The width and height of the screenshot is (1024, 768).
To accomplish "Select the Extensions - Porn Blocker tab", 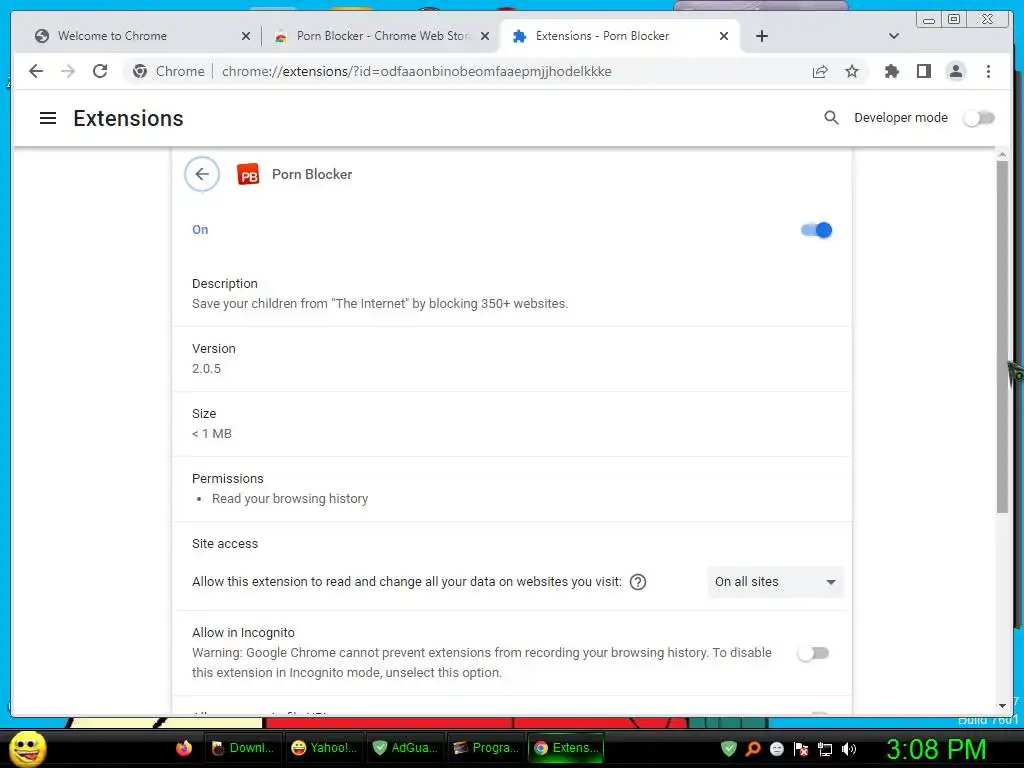I will click(620, 36).
